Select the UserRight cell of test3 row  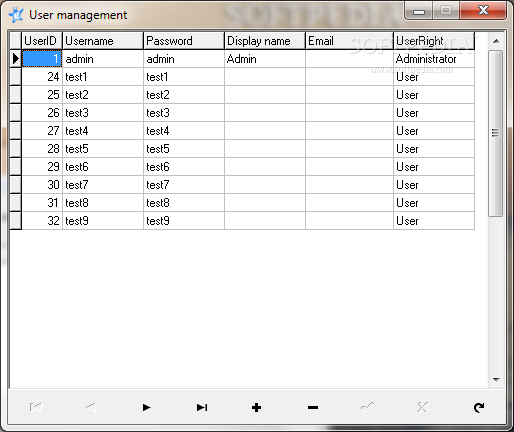(434, 113)
